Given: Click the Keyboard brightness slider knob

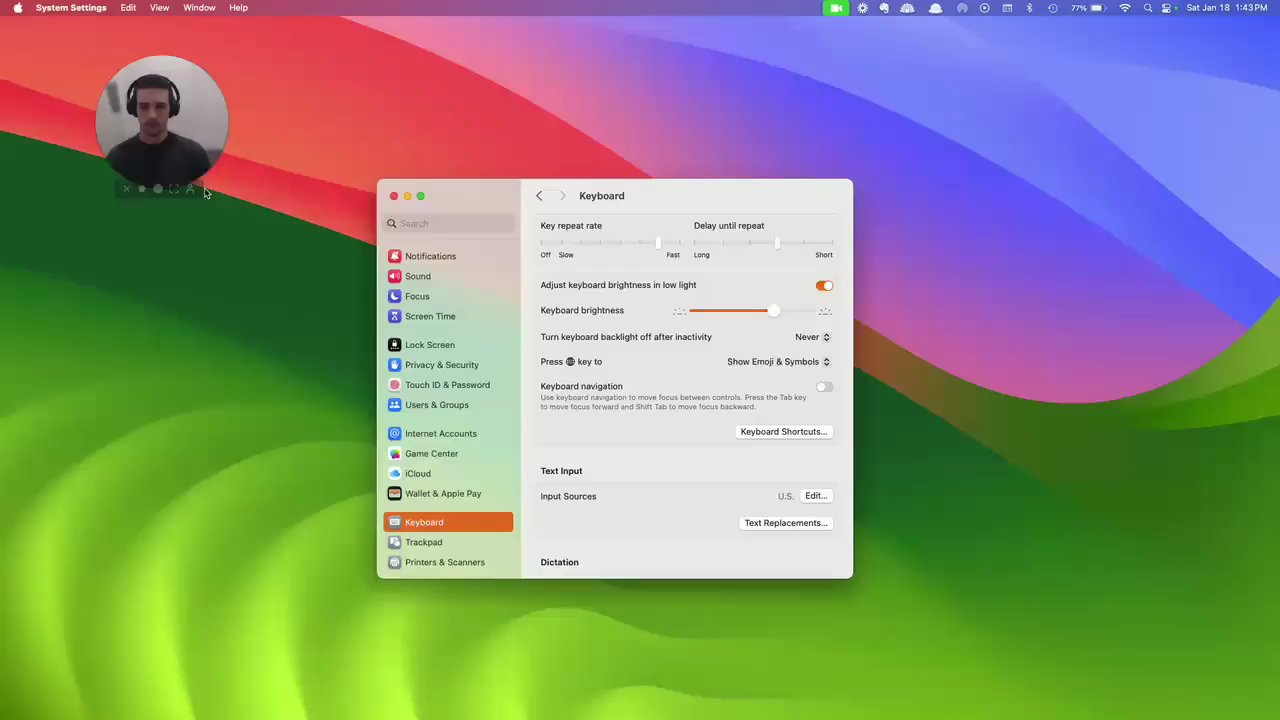Looking at the screenshot, I should [773, 311].
